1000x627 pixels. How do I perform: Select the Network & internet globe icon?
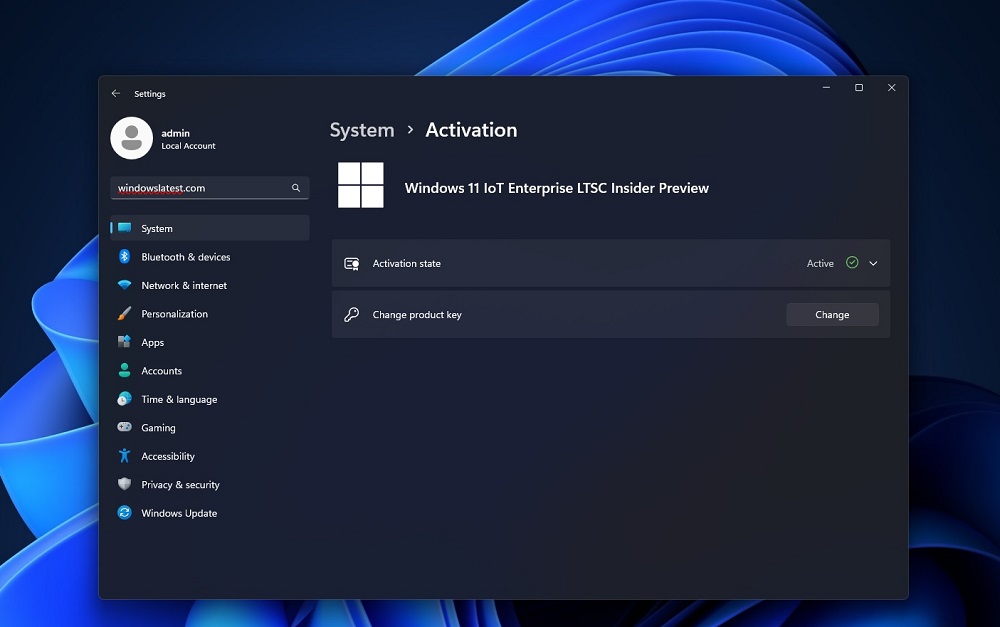(123, 285)
